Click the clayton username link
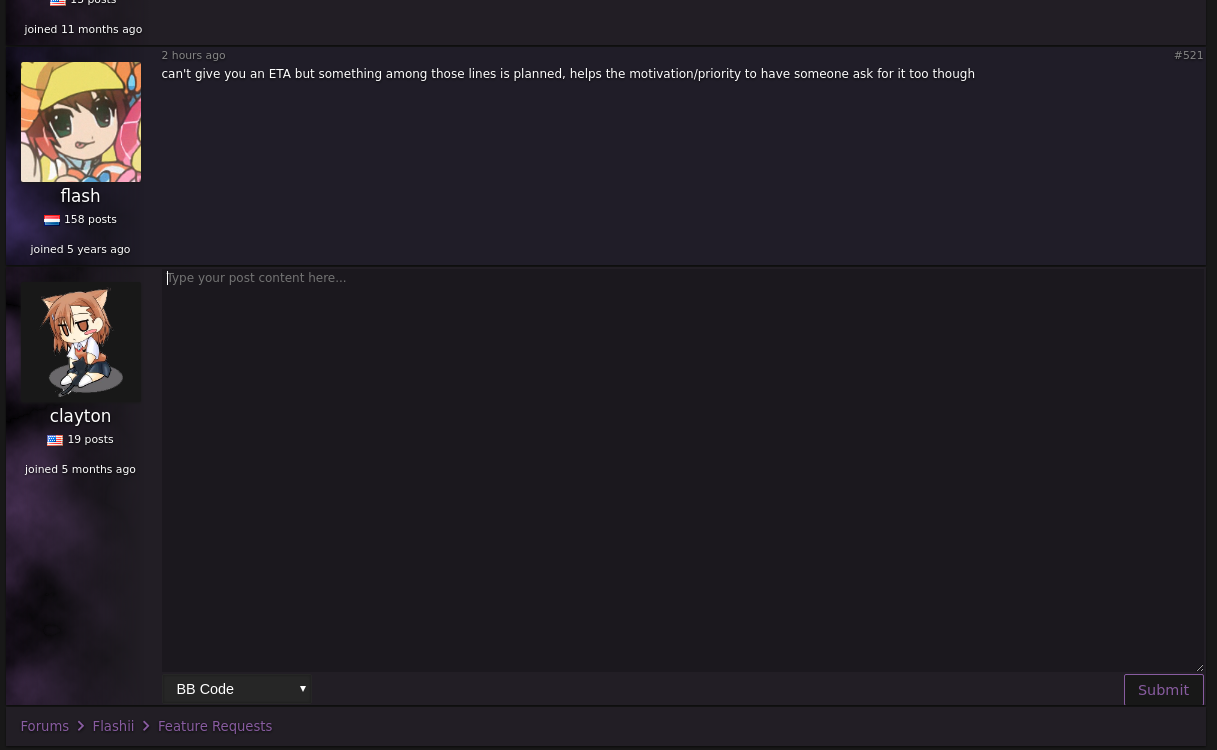The height and width of the screenshot is (750, 1217). (80, 416)
